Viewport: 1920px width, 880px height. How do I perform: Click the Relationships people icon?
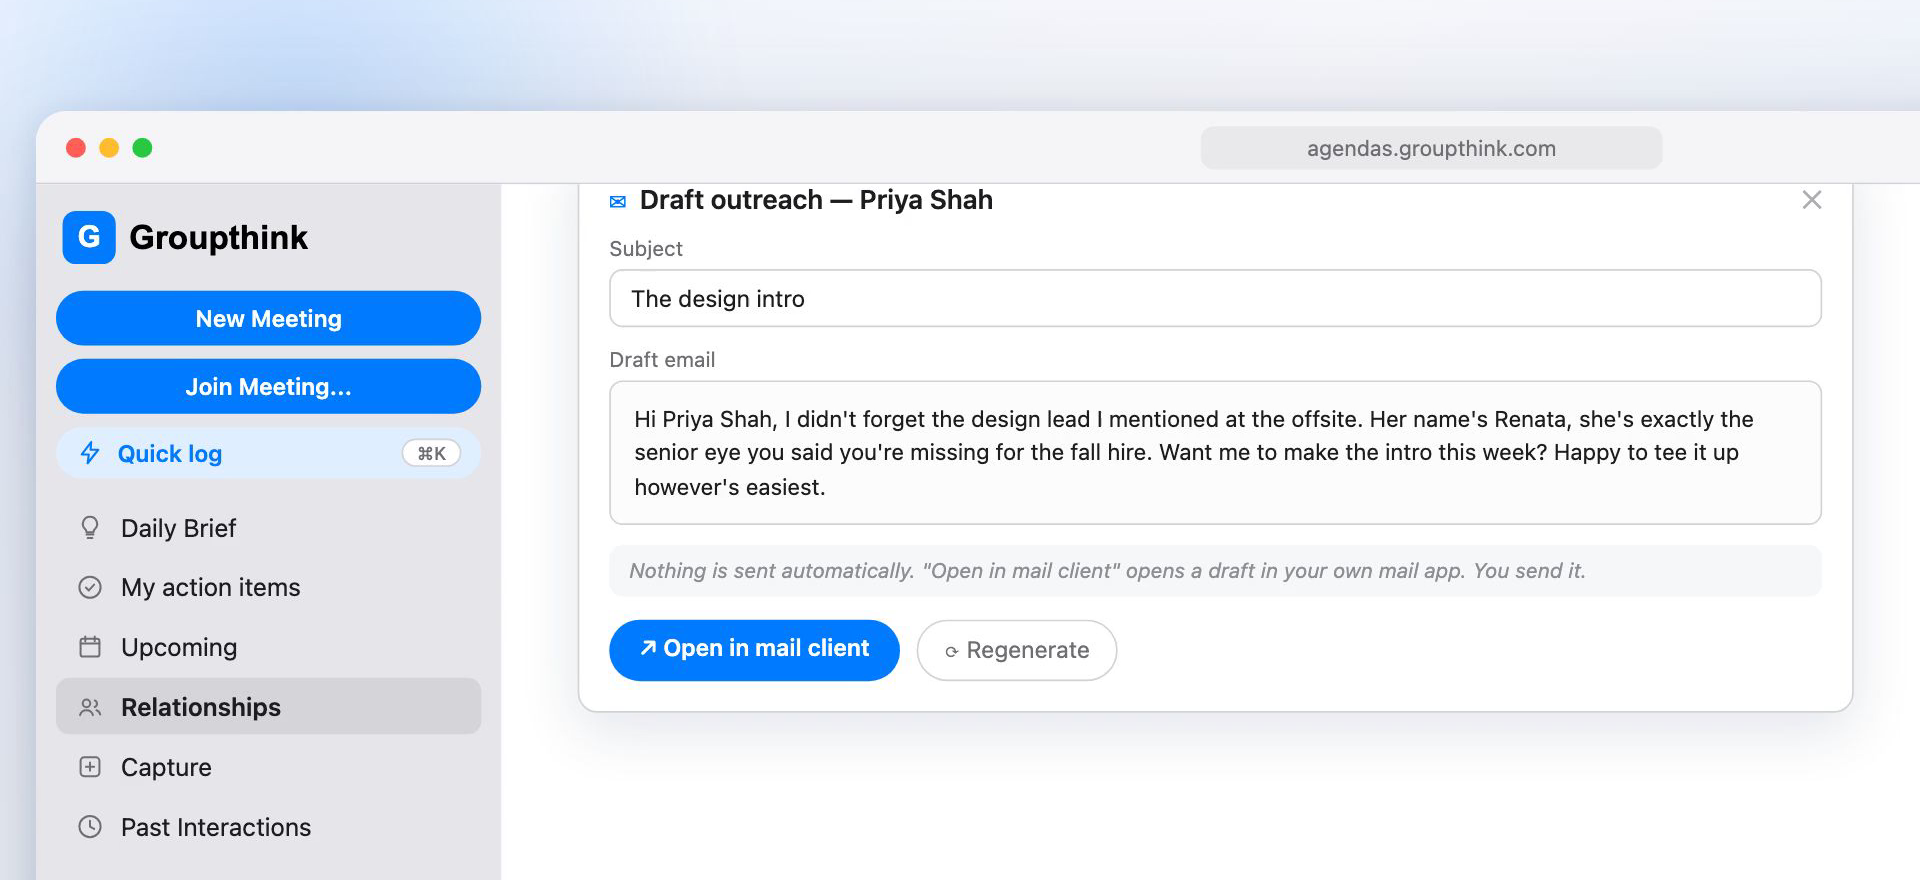tap(90, 707)
